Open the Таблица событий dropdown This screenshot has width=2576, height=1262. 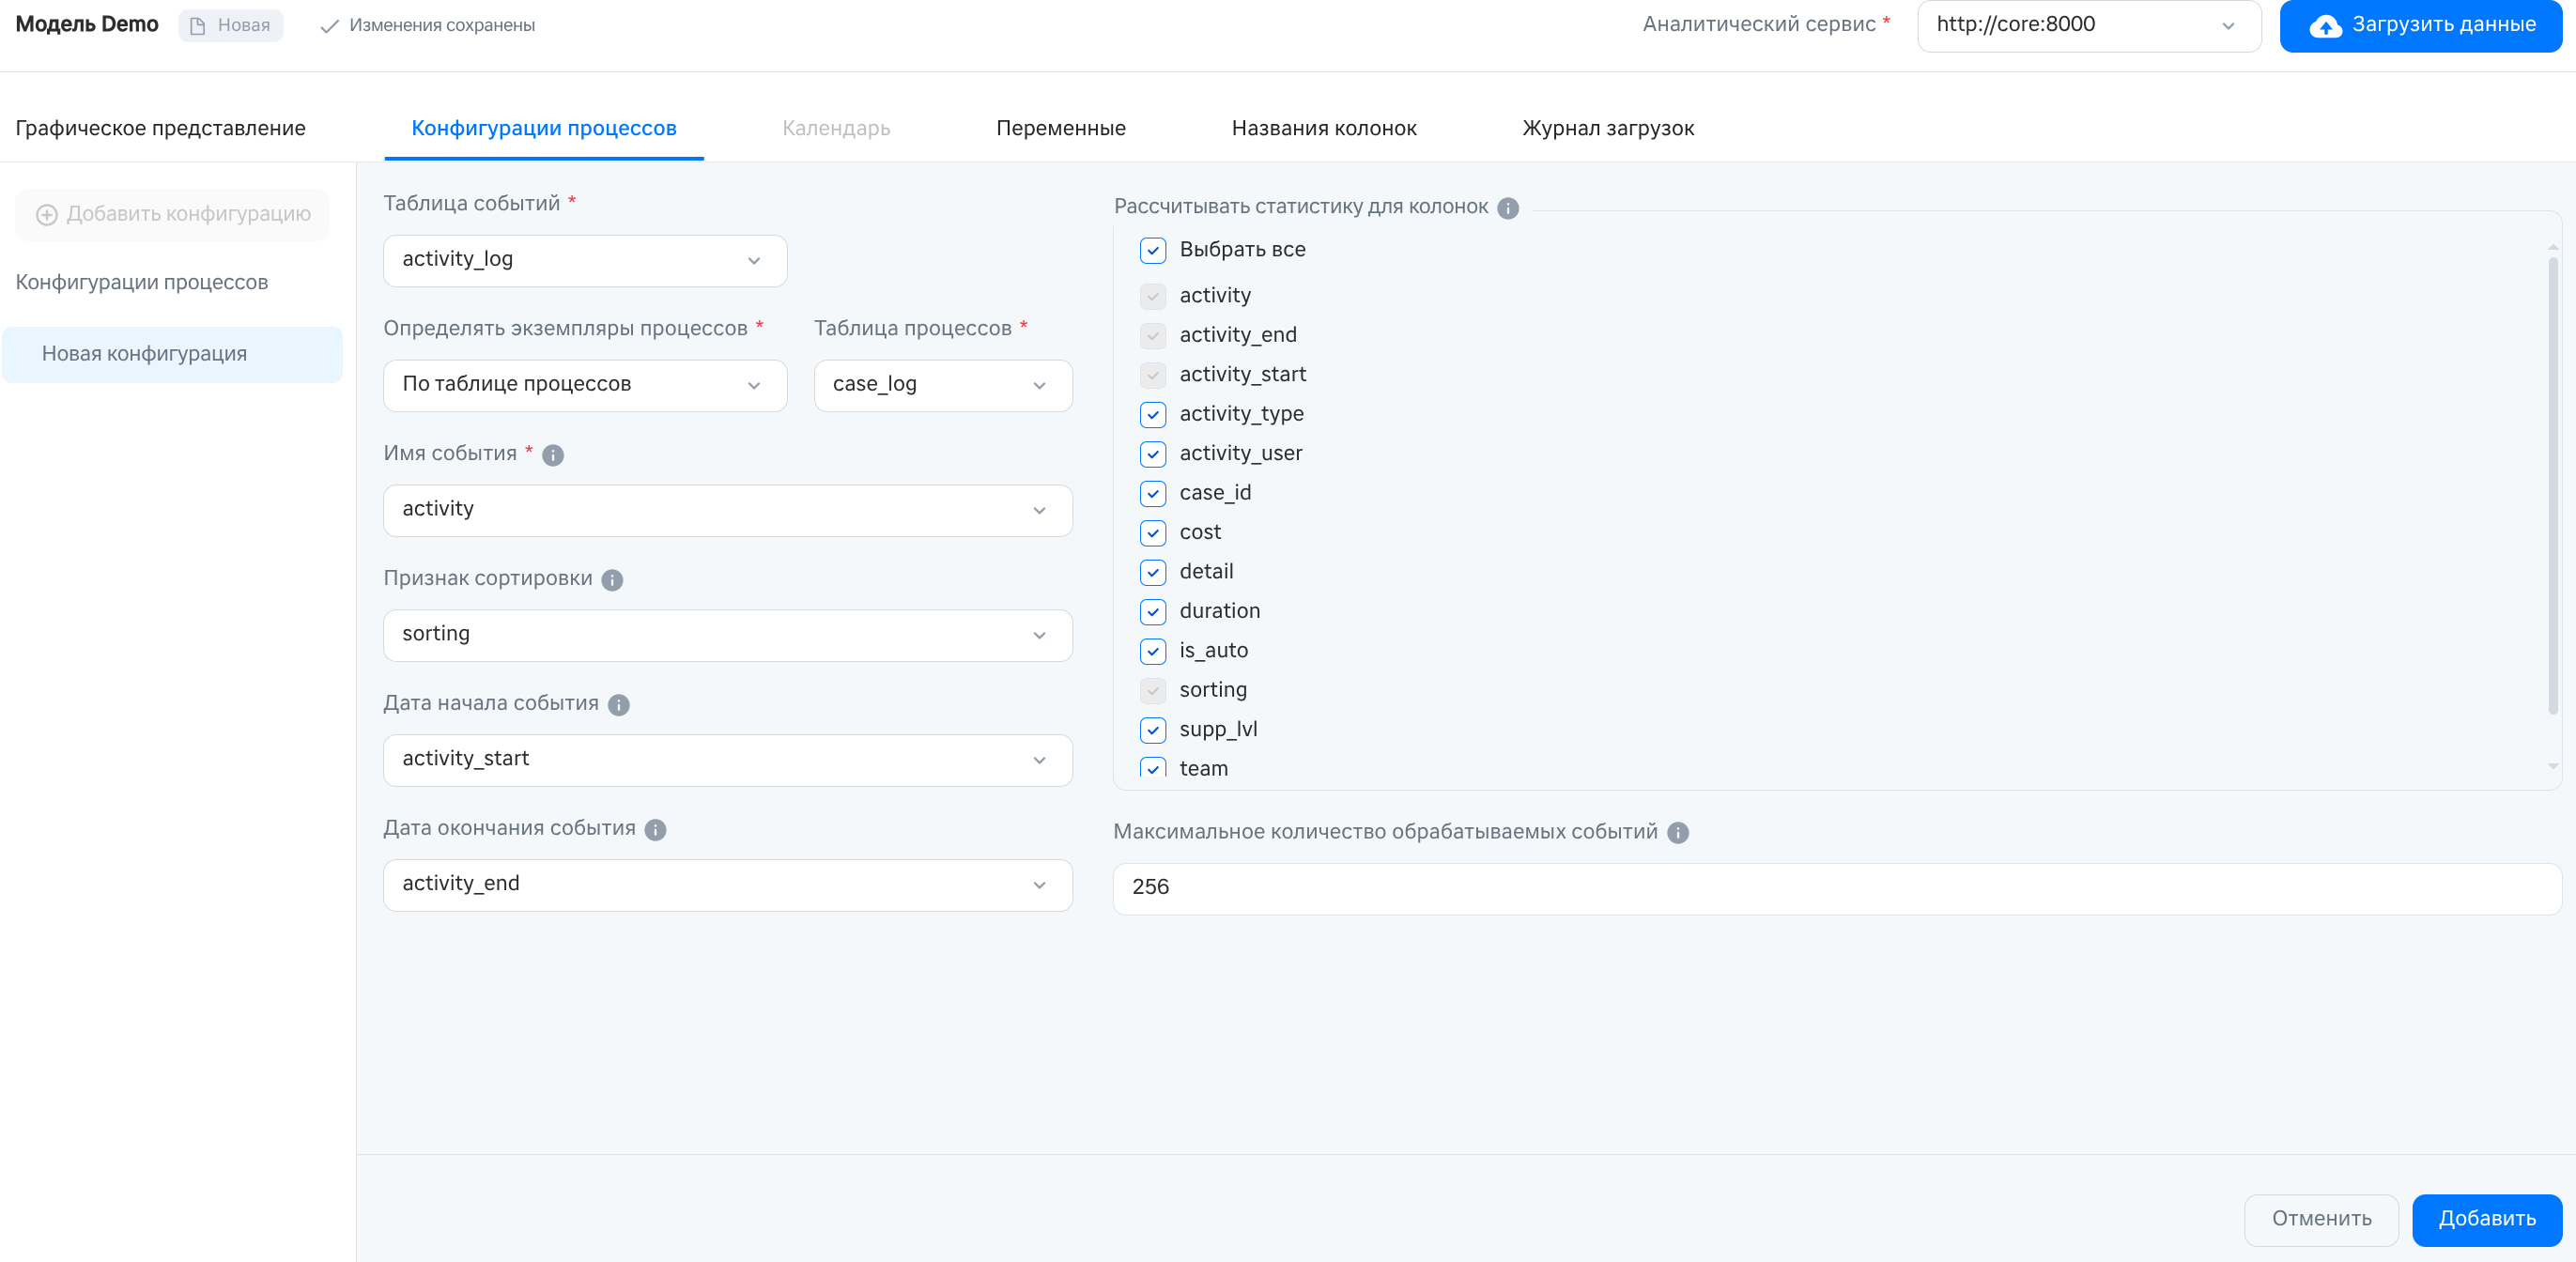tap(585, 260)
